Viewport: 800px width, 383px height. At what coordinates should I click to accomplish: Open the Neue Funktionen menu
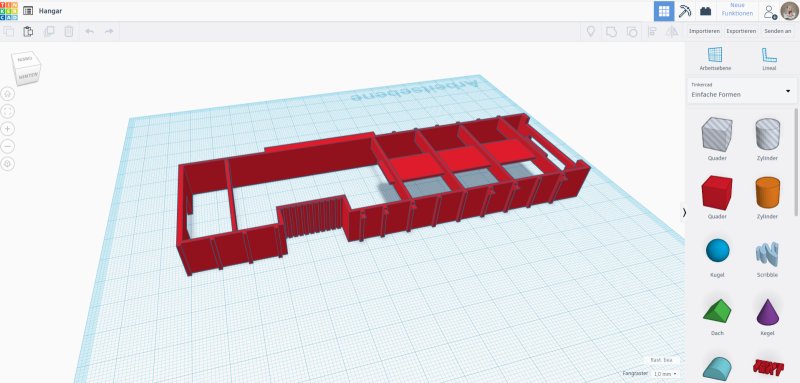point(737,9)
